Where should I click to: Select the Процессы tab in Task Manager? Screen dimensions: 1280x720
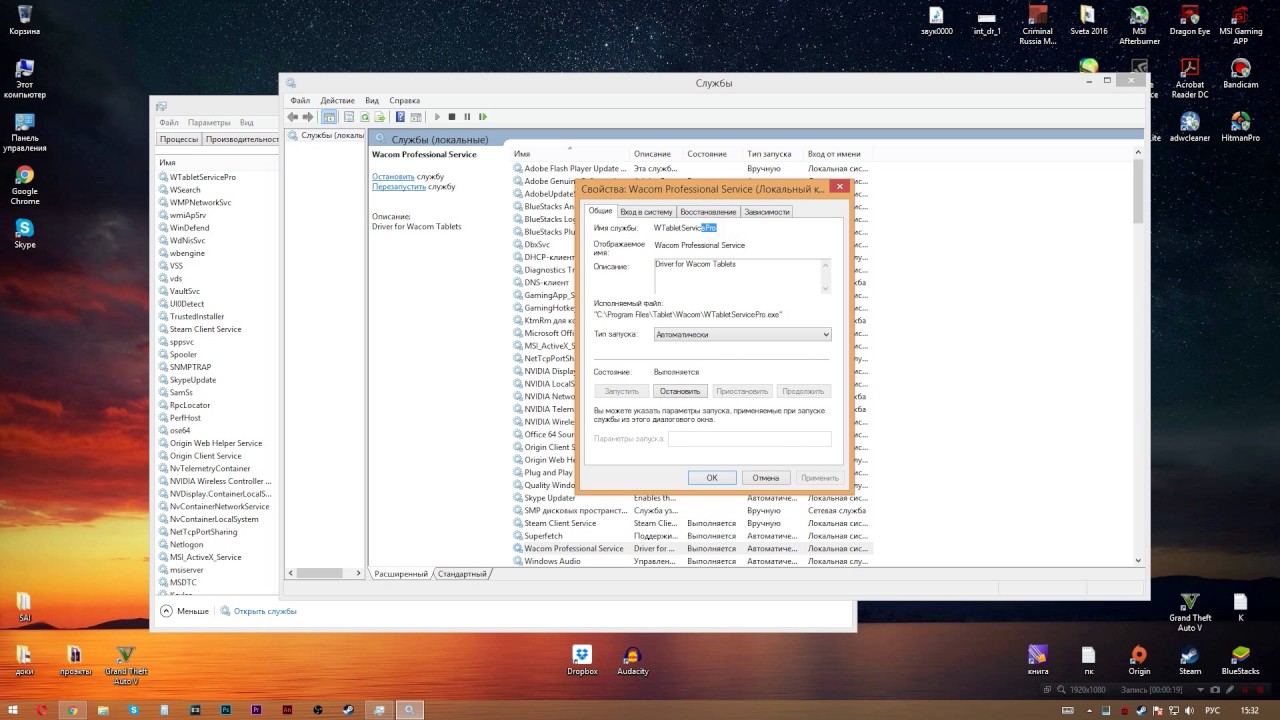click(x=179, y=140)
